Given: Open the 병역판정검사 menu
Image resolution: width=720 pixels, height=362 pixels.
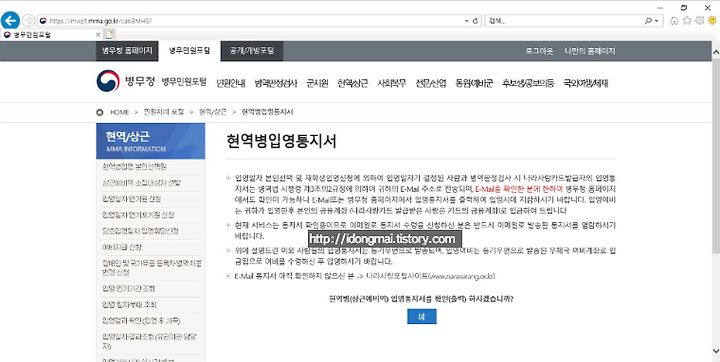Looking at the screenshot, I should point(276,83).
